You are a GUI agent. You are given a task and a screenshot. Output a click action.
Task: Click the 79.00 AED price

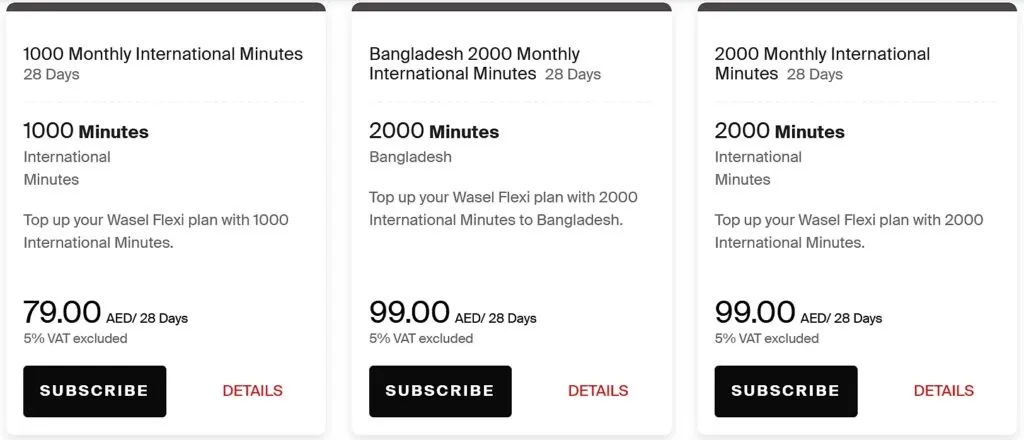click(62, 312)
